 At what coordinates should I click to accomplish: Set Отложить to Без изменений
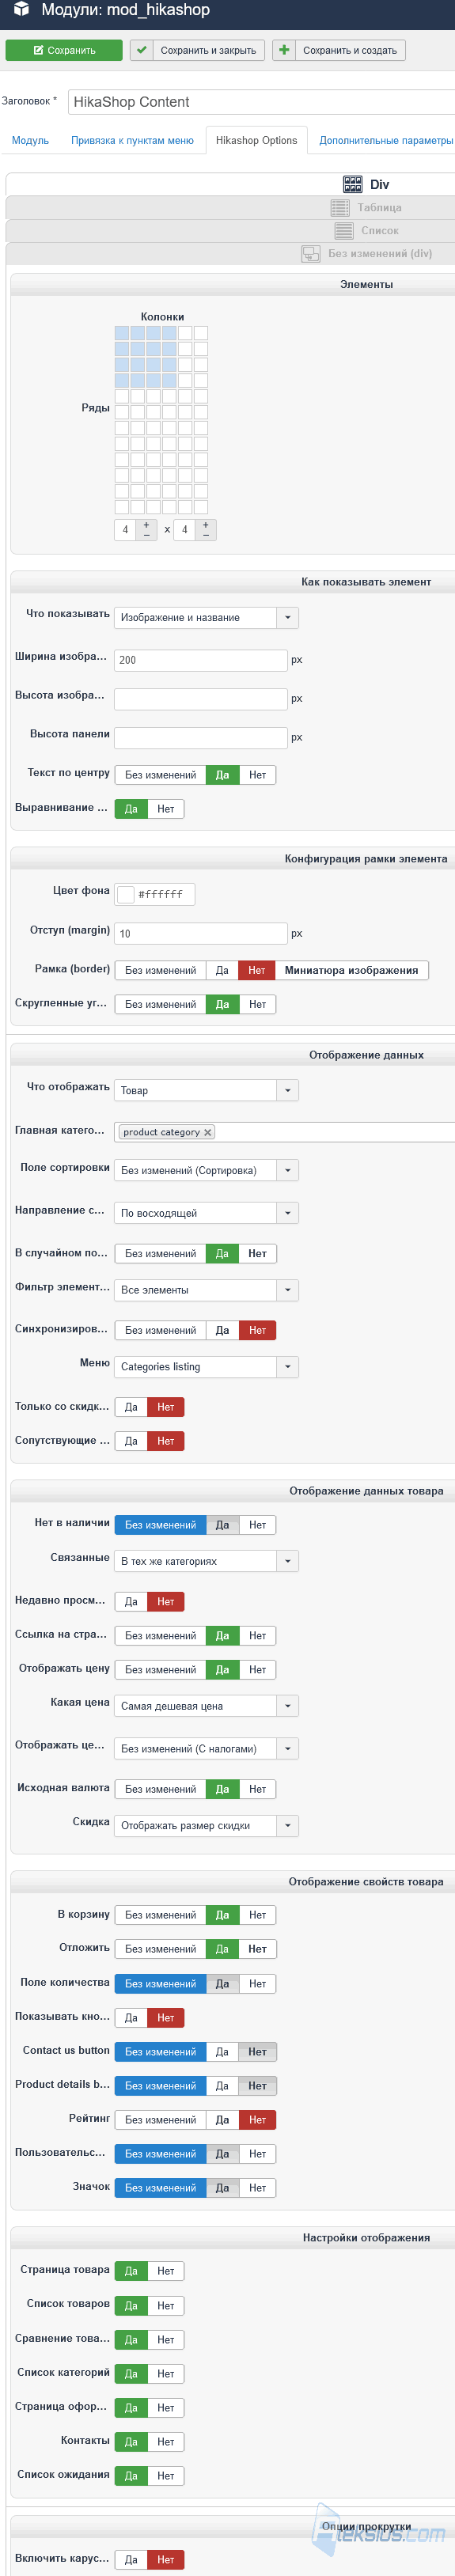tap(160, 1949)
